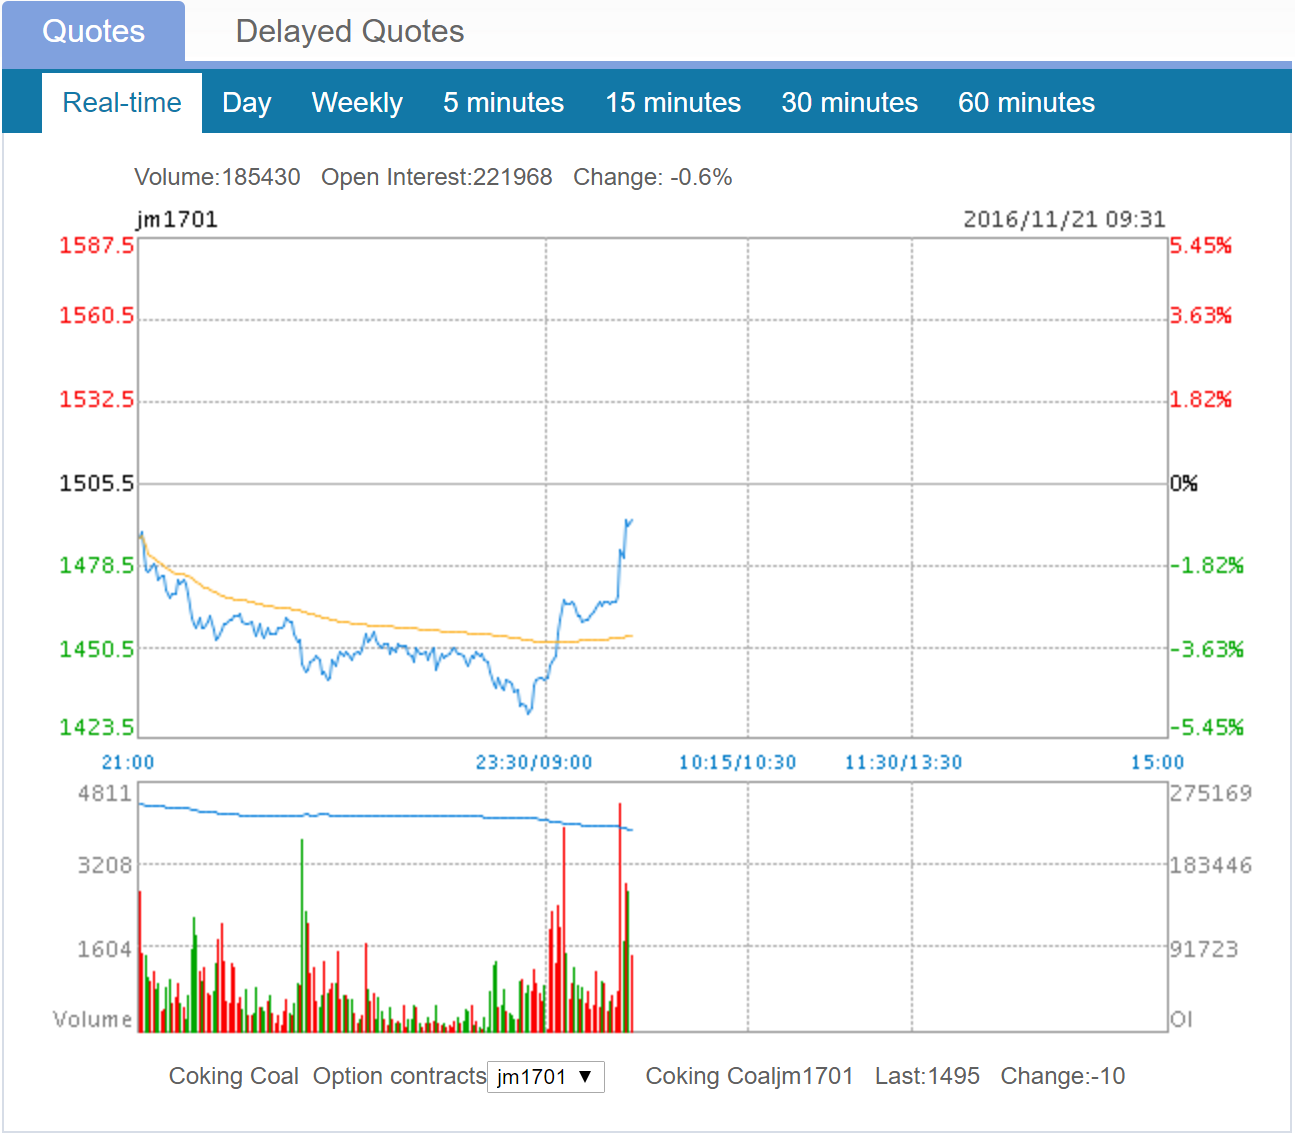Open the Delayed Quotes tab
Viewport: 1295px width, 1136px height.
pos(349,32)
